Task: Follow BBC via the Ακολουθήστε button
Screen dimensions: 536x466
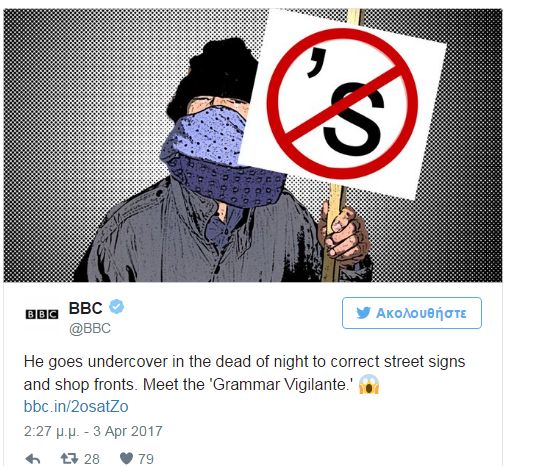Action: (x=412, y=313)
